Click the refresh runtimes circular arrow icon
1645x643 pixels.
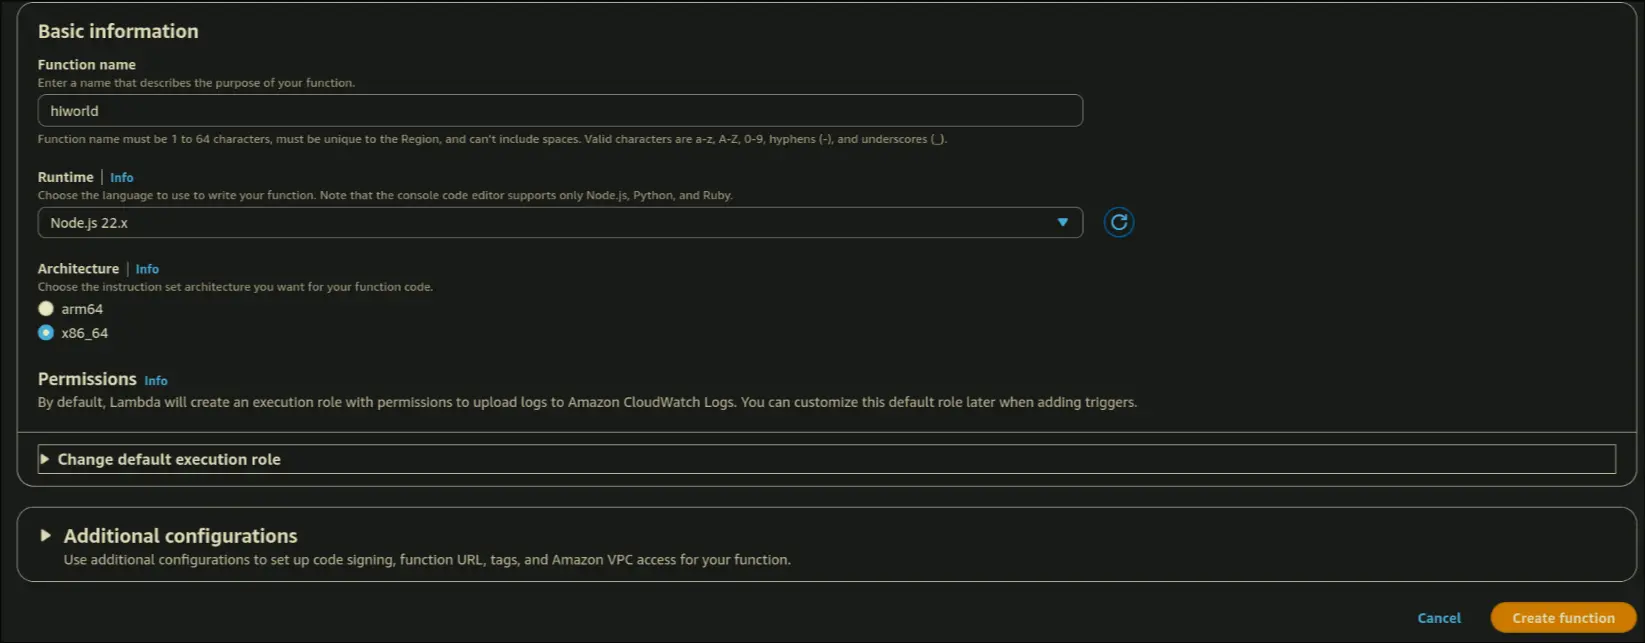point(1118,223)
